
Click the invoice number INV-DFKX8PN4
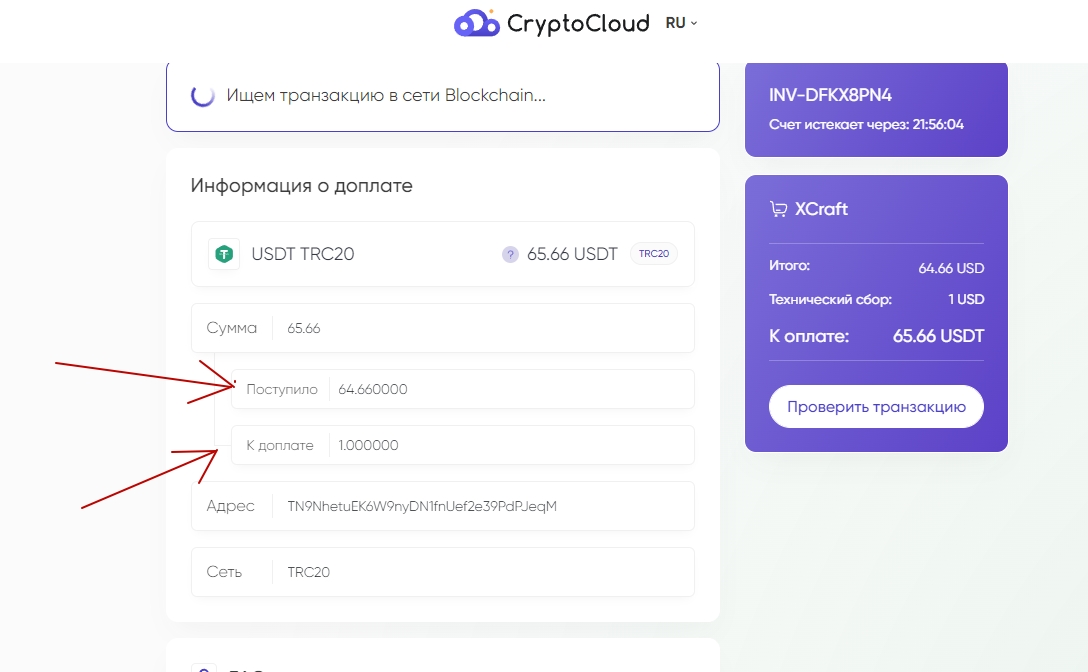click(x=830, y=95)
